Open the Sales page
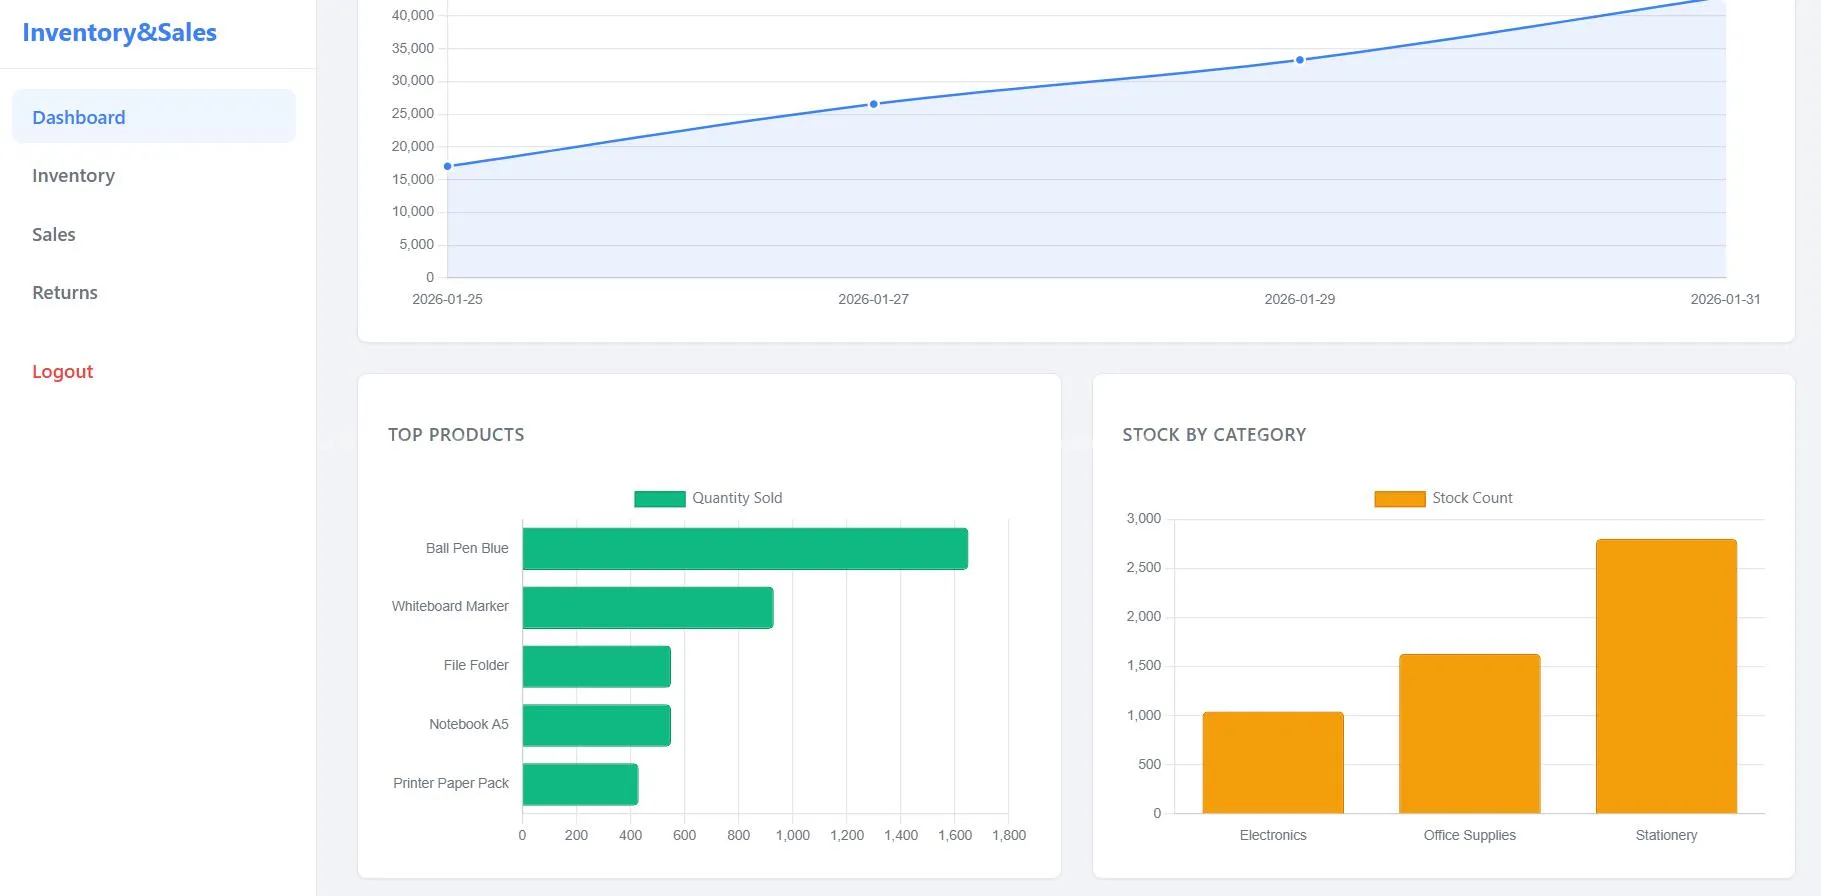The width and height of the screenshot is (1821, 896). tap(54, 234)
